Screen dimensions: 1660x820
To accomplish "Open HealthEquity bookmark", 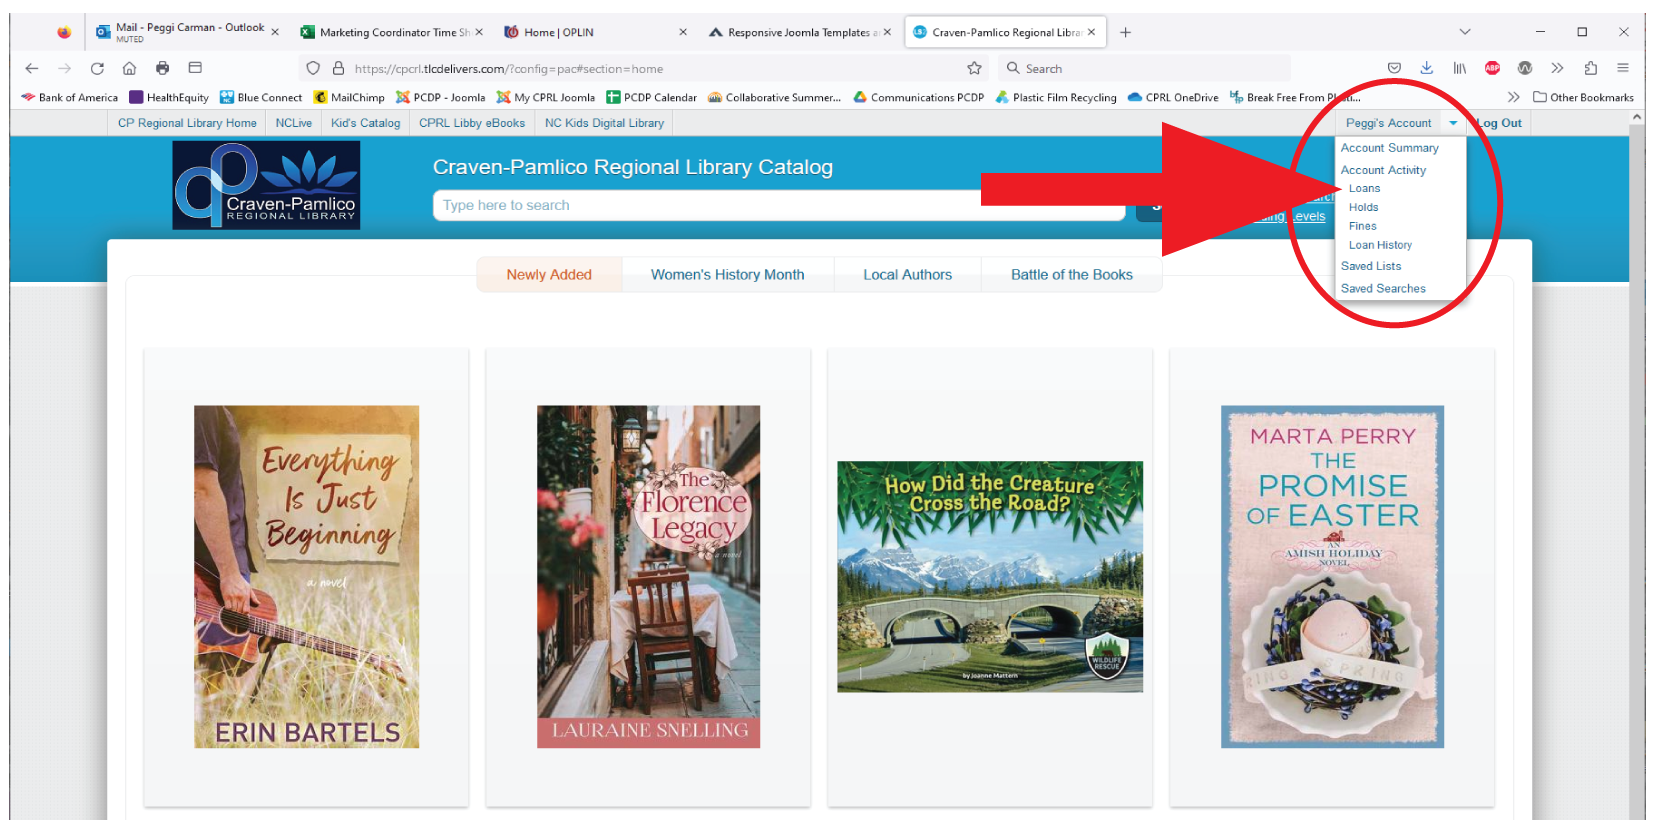I will pyautogui.click(x=169, y=97).
